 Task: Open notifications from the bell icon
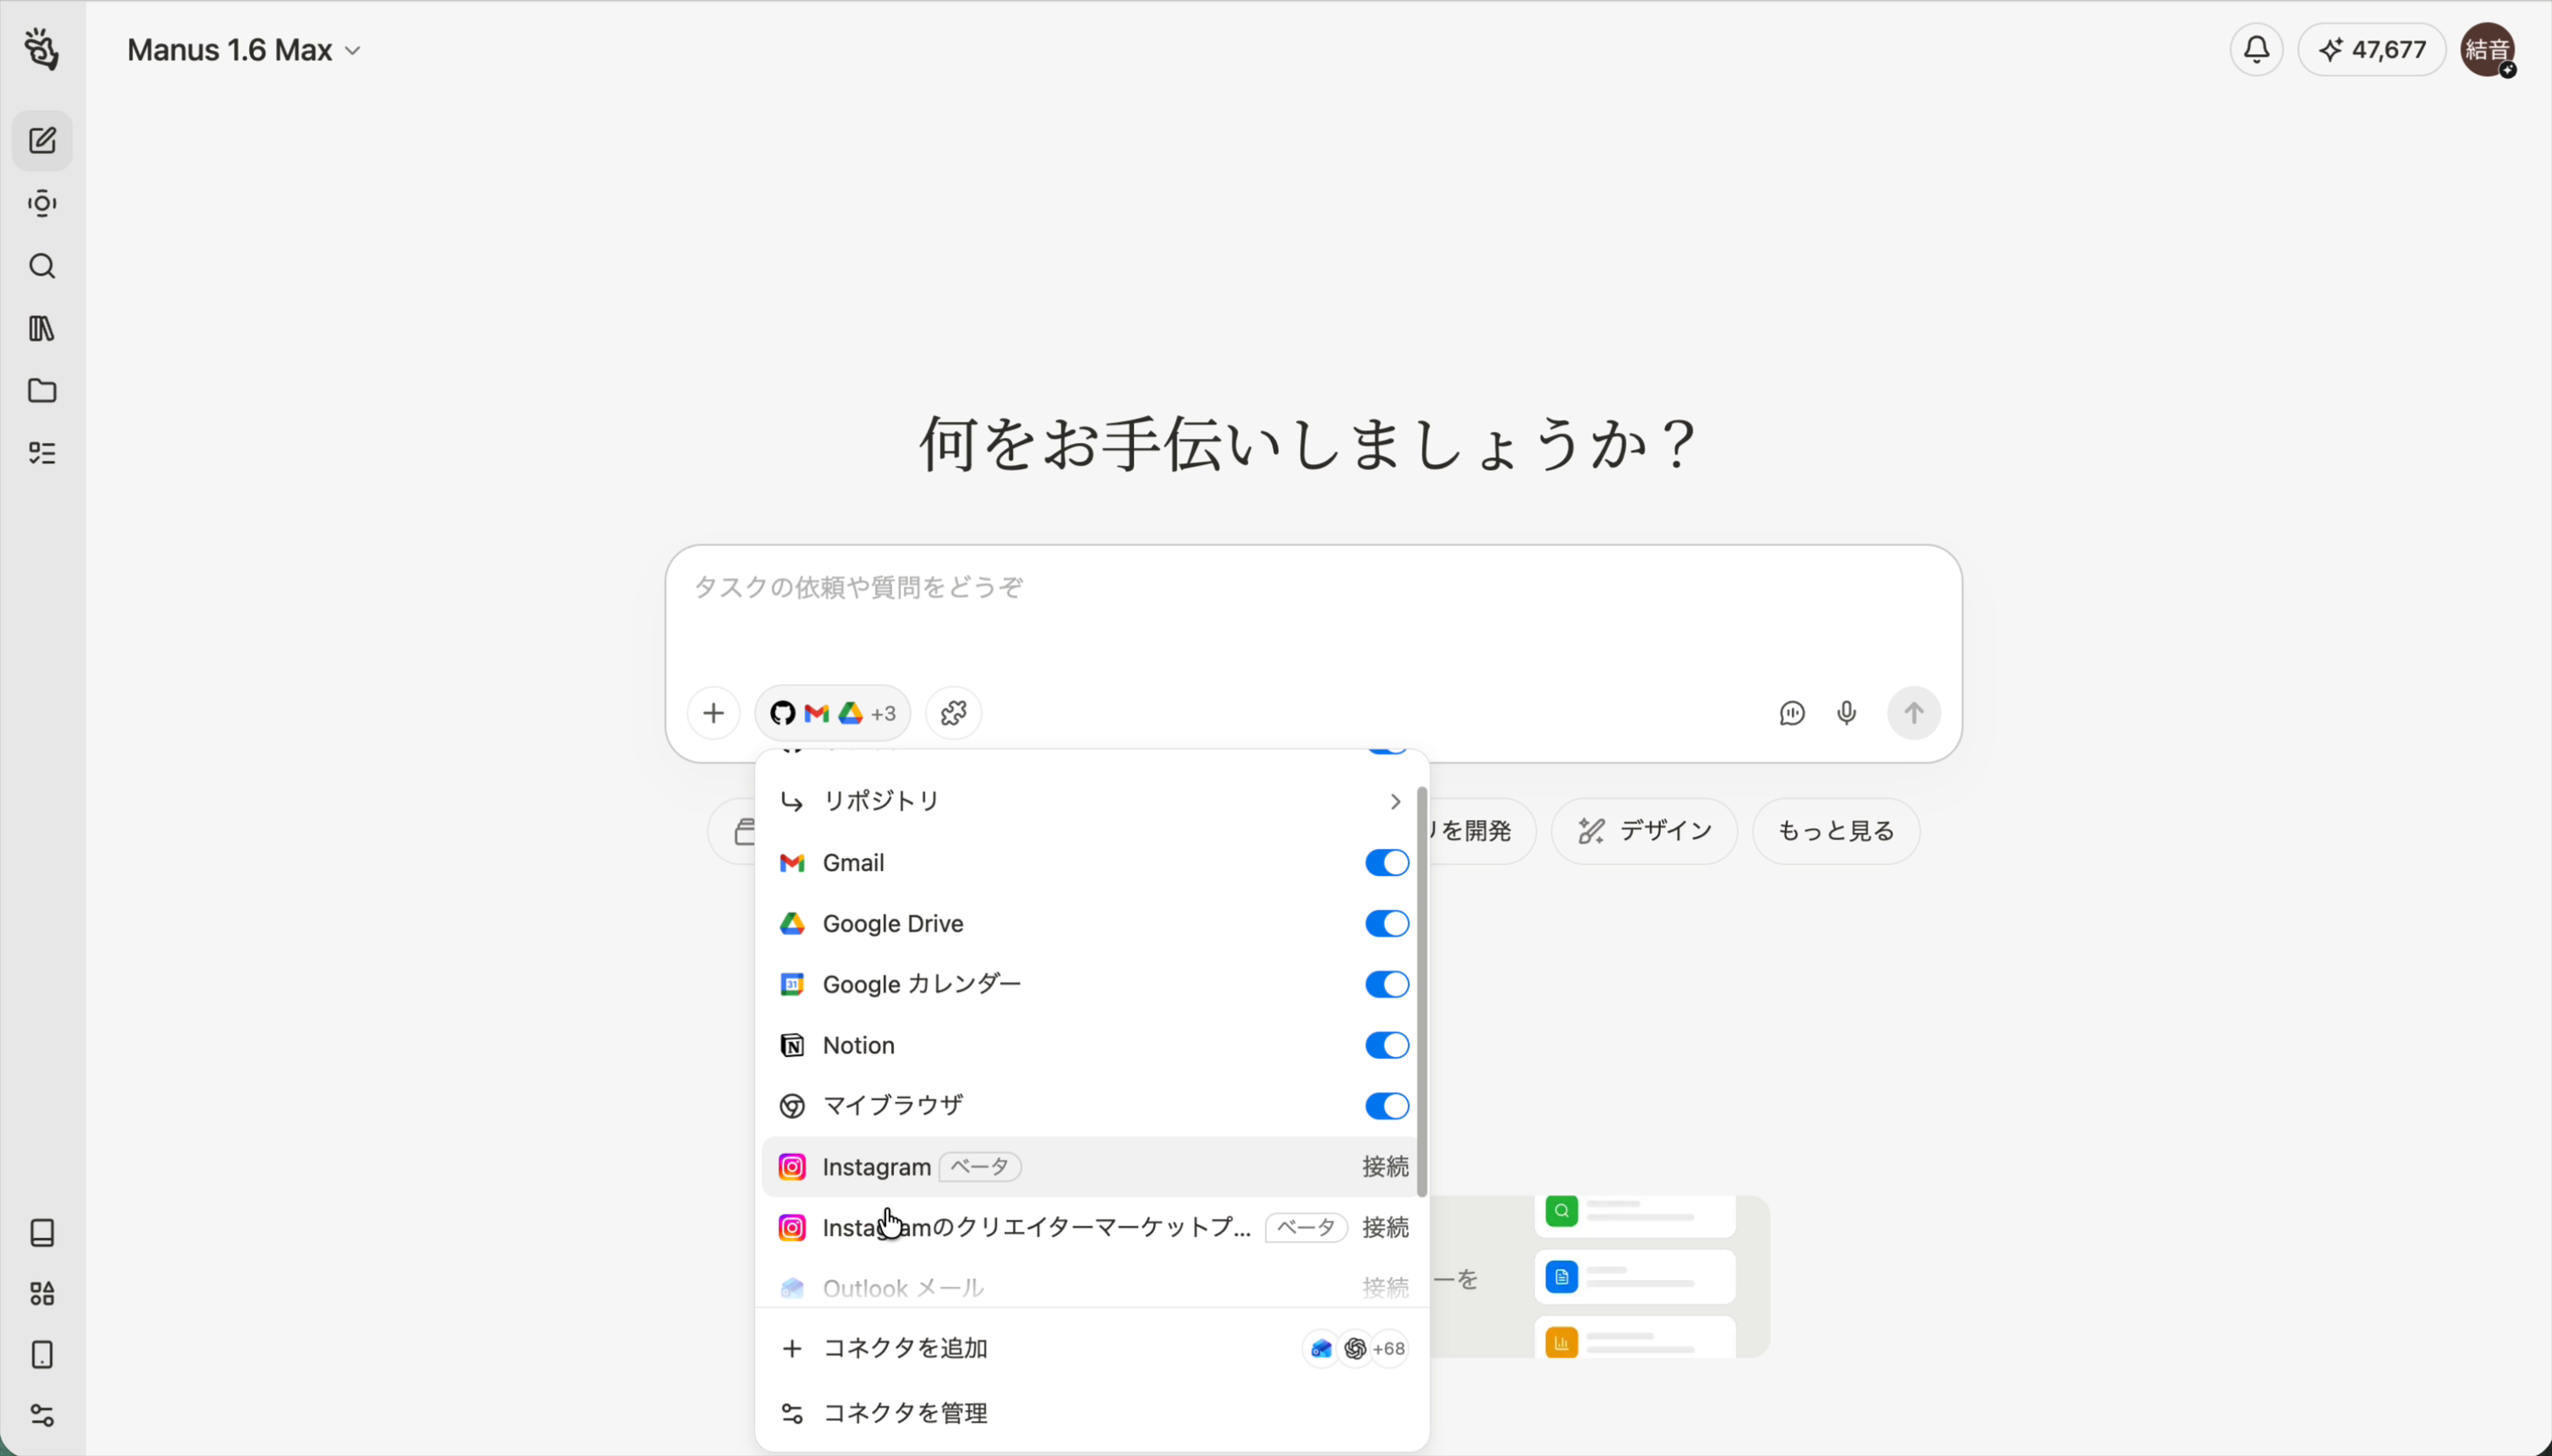pos(2256,49)
